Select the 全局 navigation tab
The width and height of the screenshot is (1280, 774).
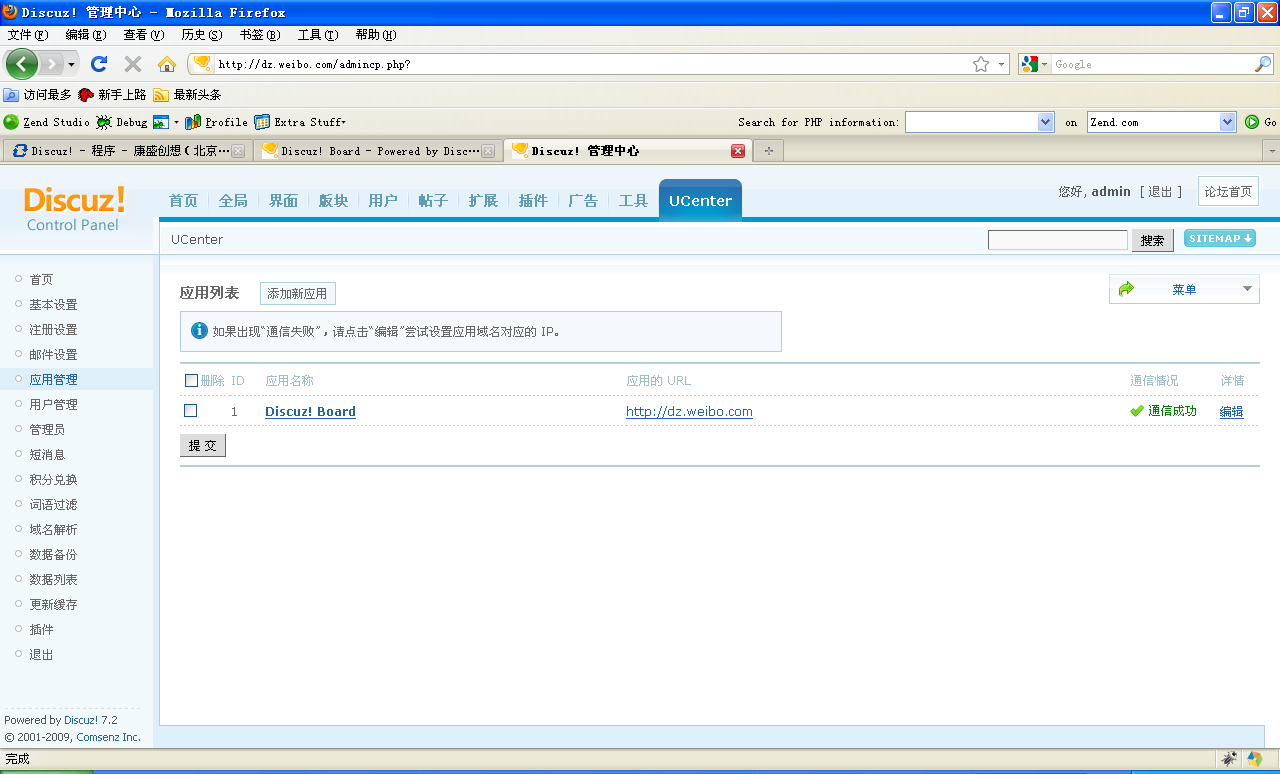[x=233, y=201]
